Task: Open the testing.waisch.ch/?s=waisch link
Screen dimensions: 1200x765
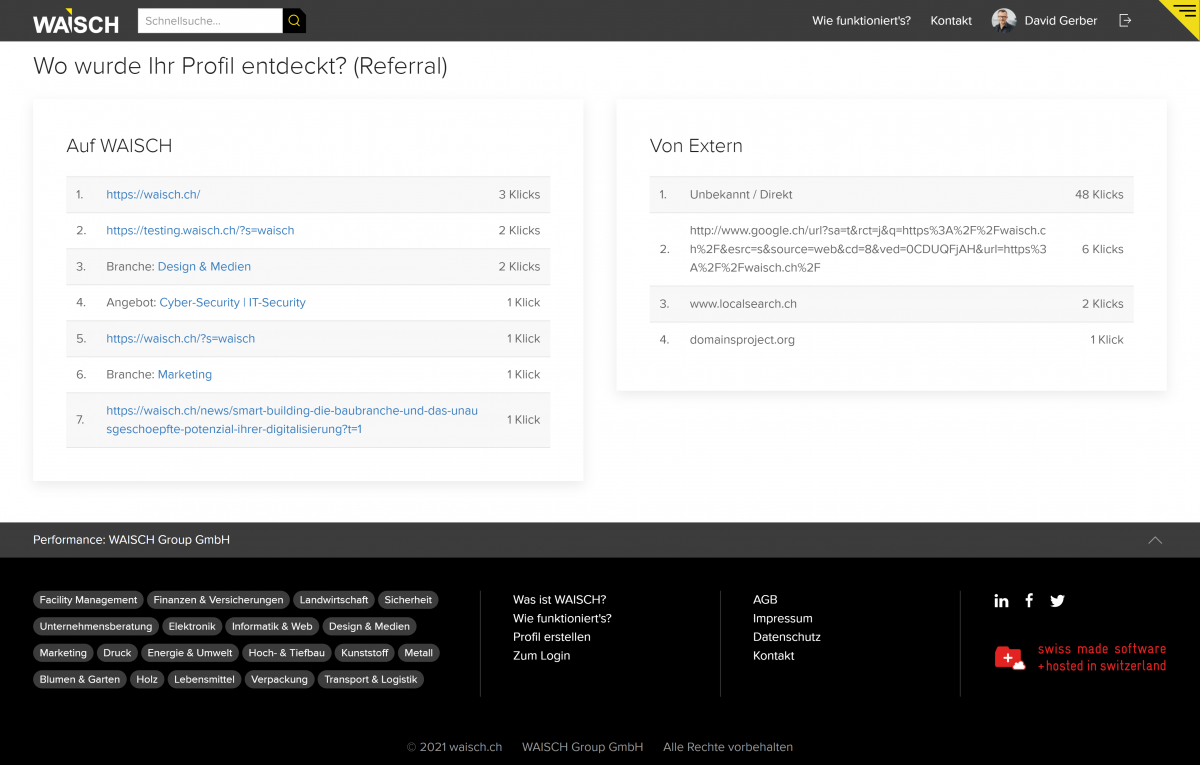Action: (200, 231)
